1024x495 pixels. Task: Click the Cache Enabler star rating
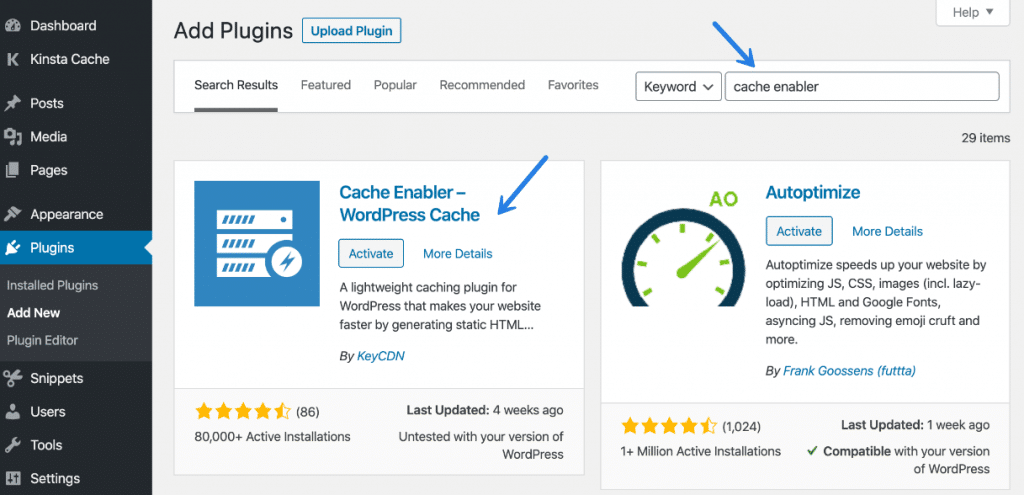[x=242, y=411]
